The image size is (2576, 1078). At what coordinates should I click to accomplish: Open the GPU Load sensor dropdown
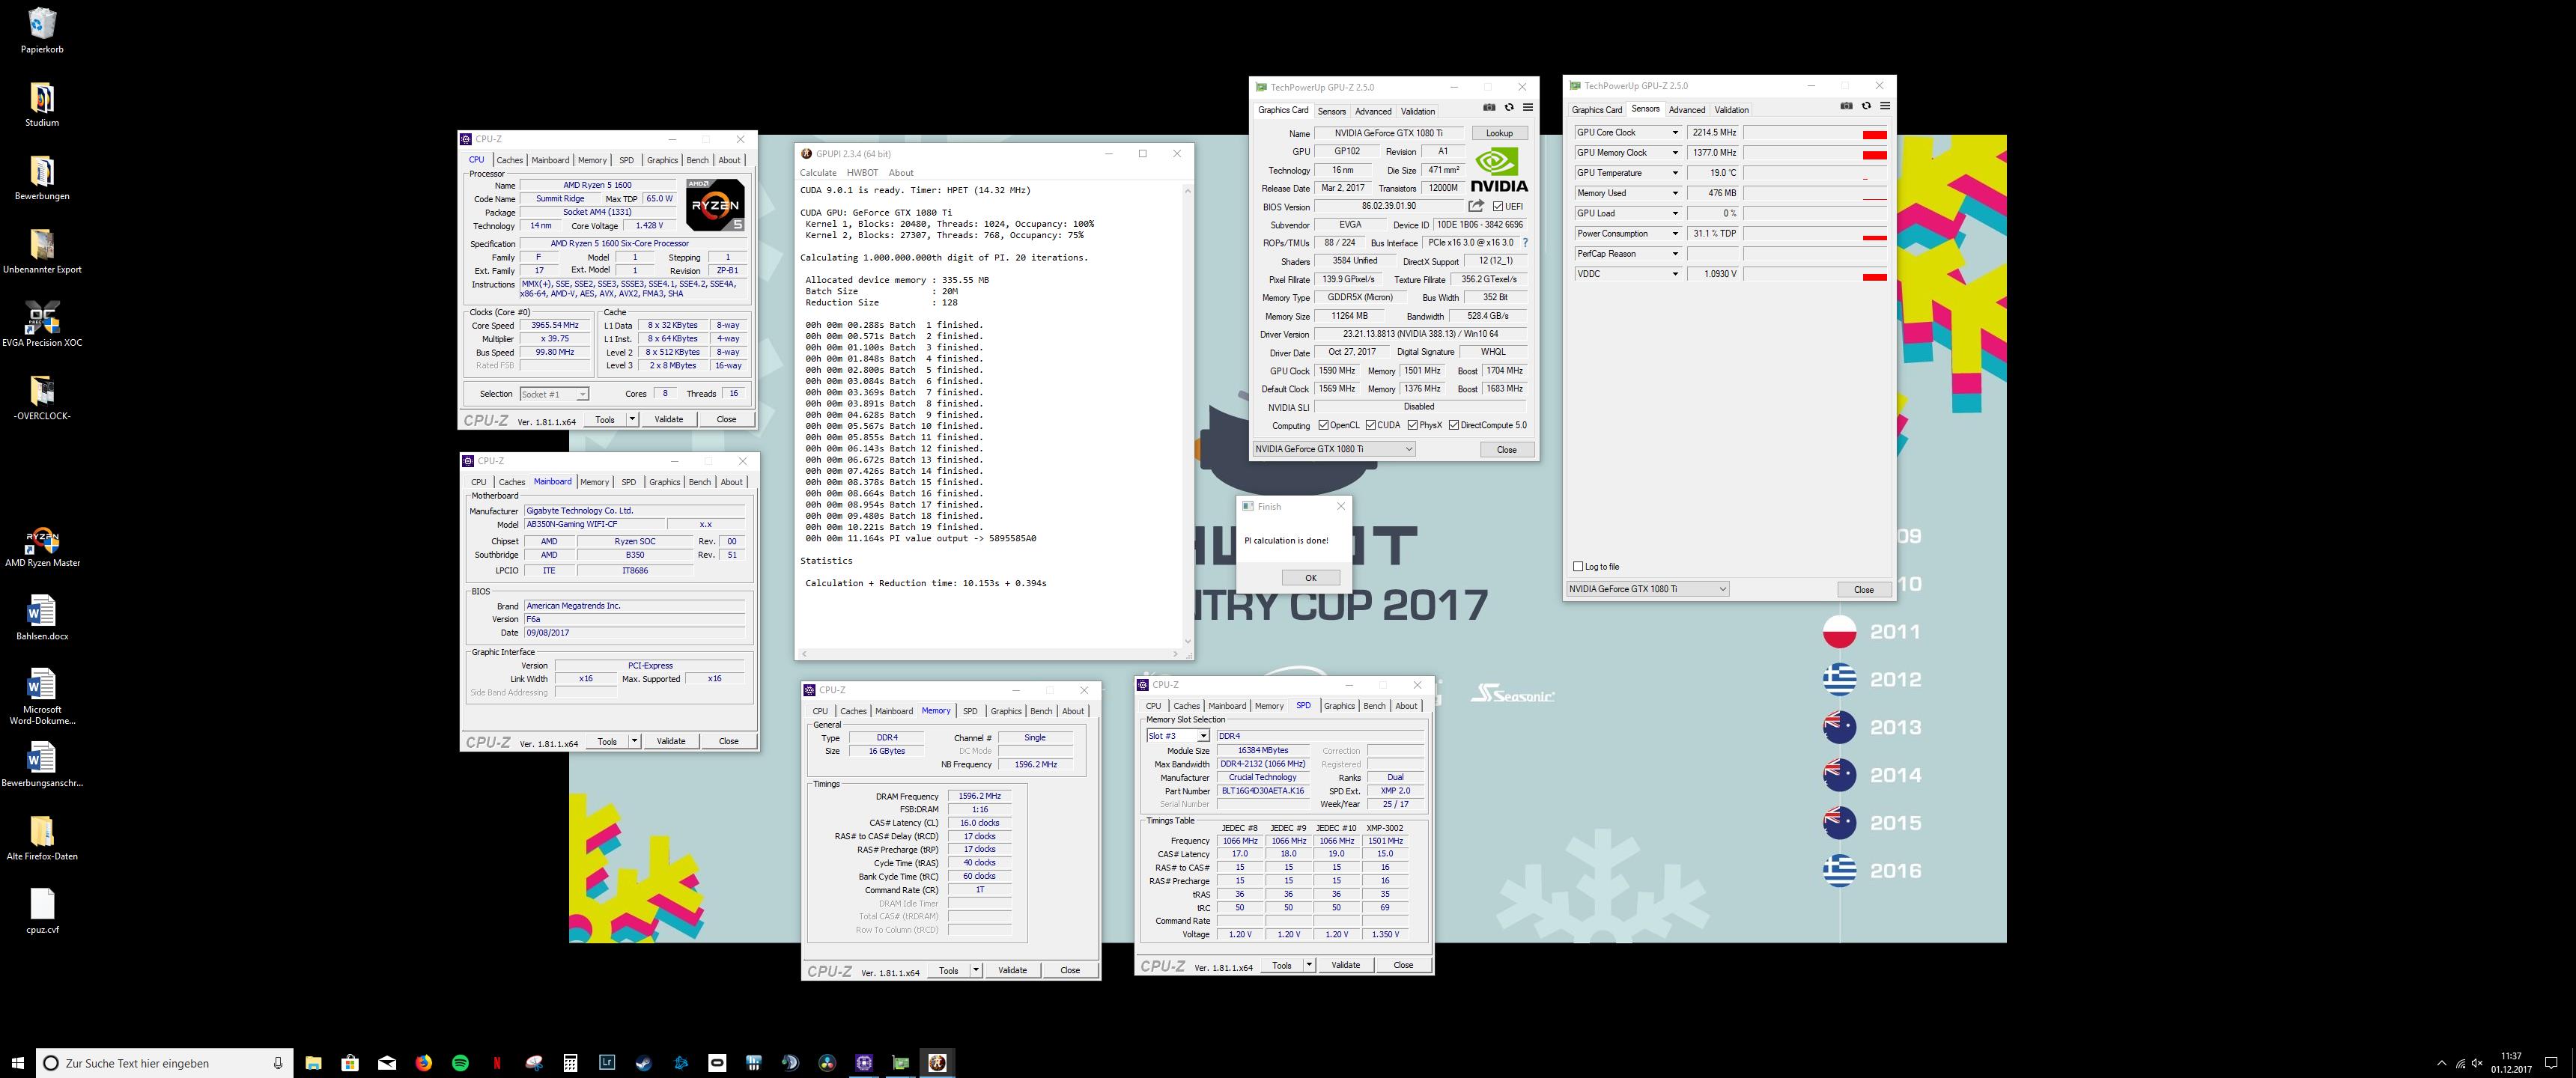click(x=1675, y=213)
